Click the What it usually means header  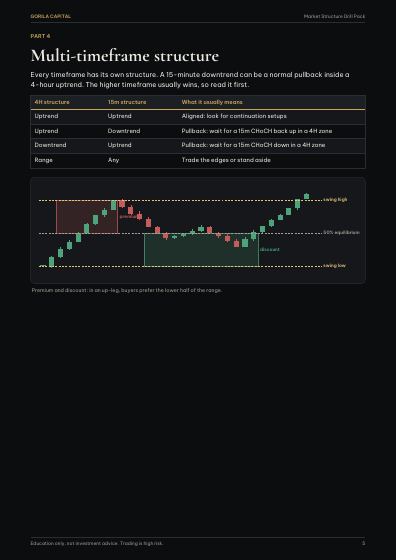pyautogui.click(x=212, y=102)
